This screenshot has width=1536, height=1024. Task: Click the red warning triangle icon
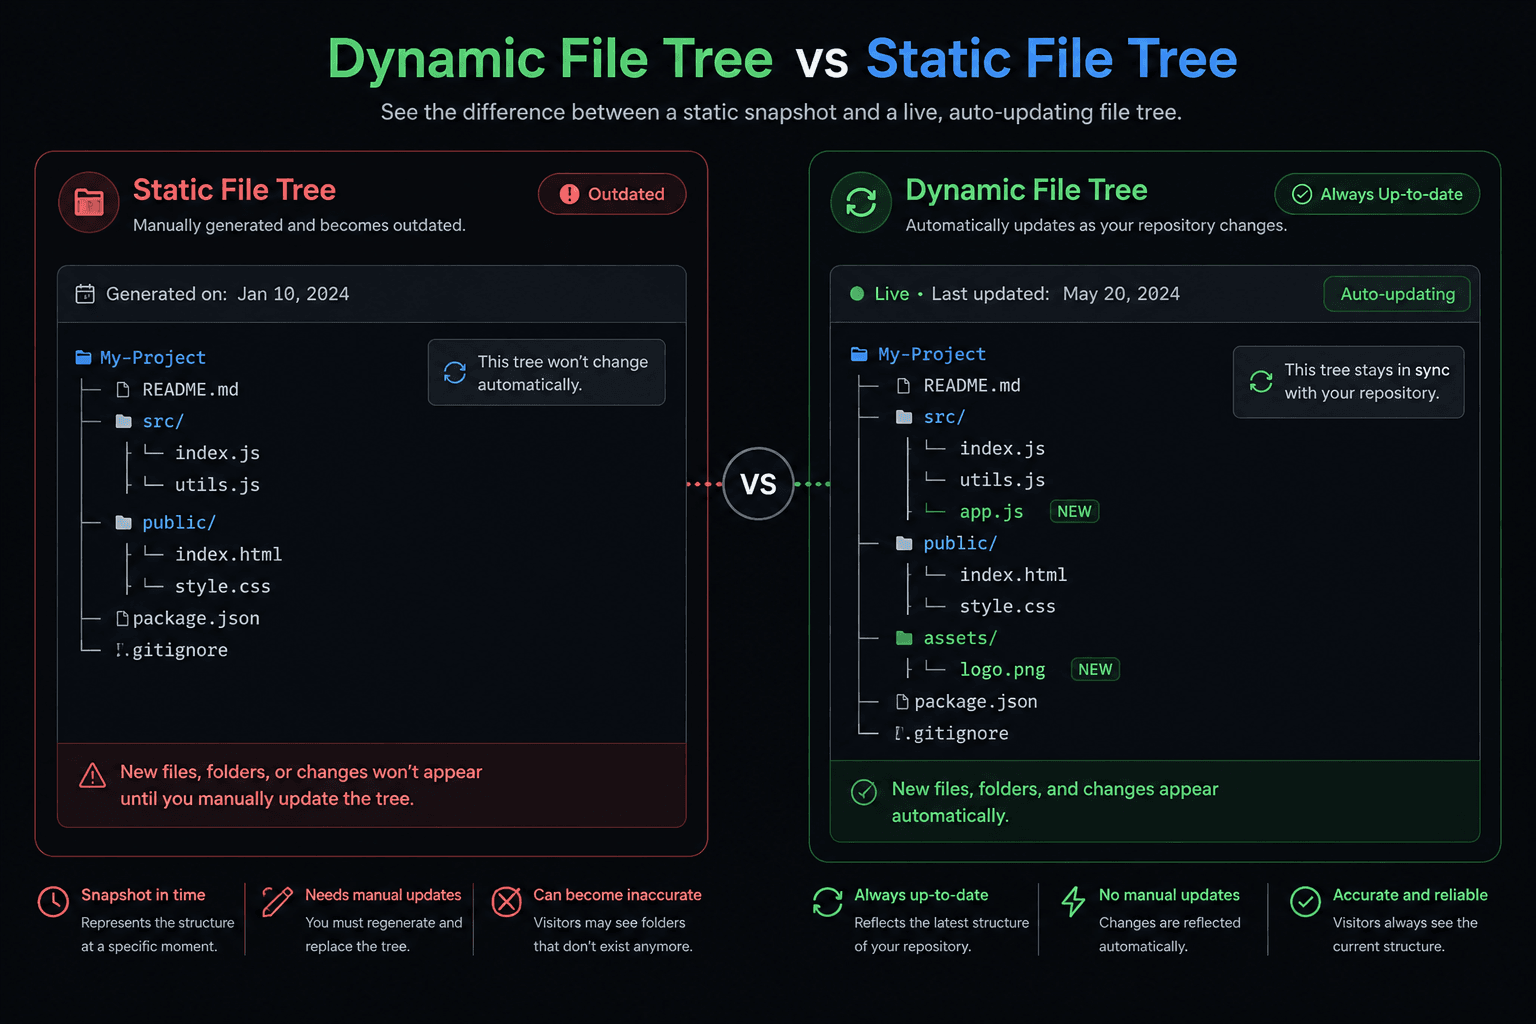point(92,775)
